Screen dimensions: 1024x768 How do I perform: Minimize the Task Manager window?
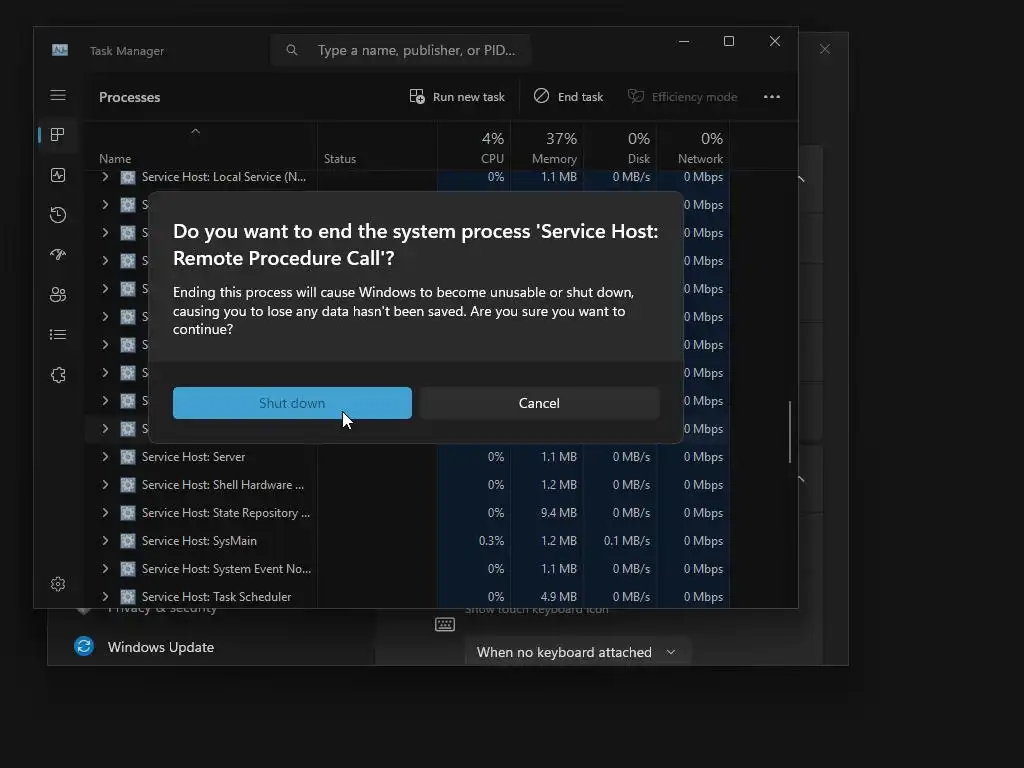click(x=684, y=41)
